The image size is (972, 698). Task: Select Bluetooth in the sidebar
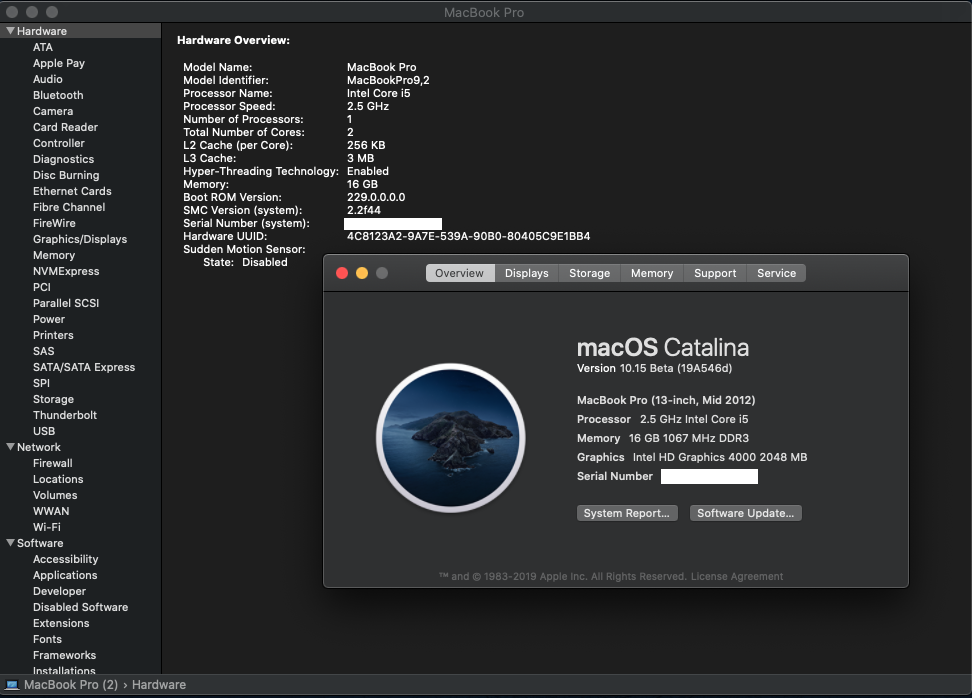tap(58, 95)
